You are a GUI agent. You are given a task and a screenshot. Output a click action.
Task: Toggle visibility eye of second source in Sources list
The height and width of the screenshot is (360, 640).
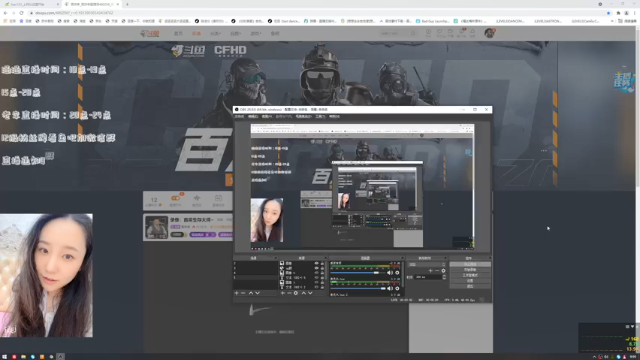click(x=316, y=268)
